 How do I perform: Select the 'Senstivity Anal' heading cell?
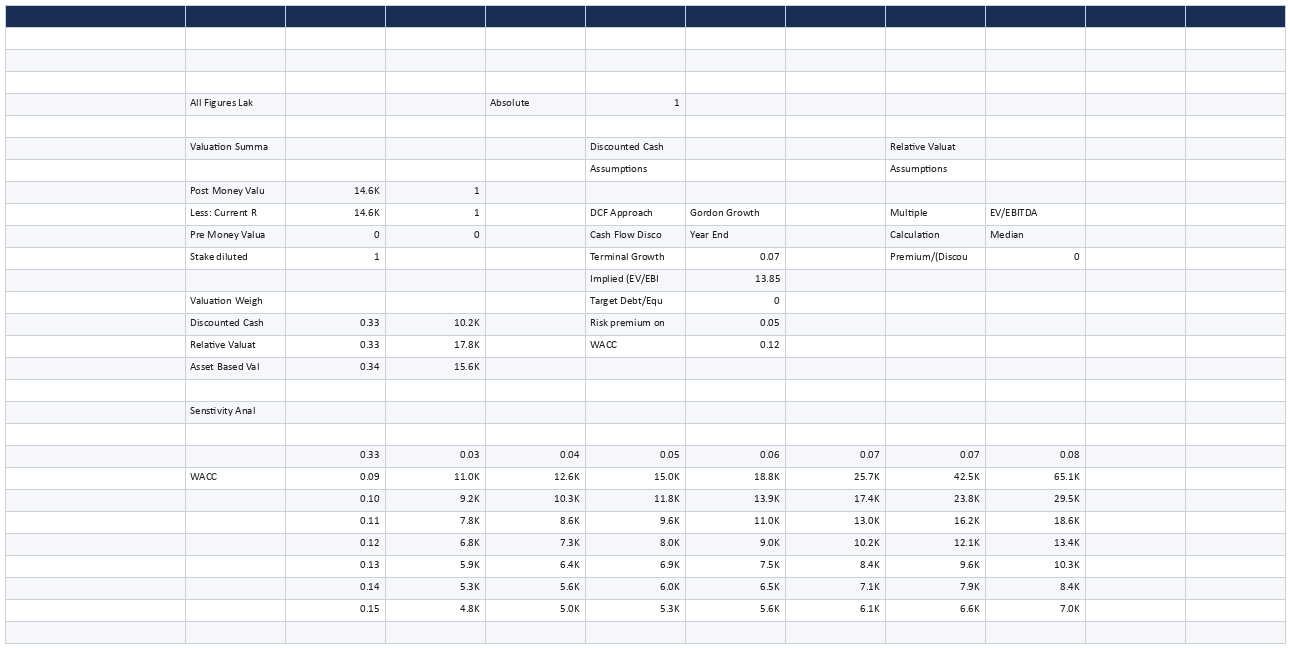click(x=235, y=411)
